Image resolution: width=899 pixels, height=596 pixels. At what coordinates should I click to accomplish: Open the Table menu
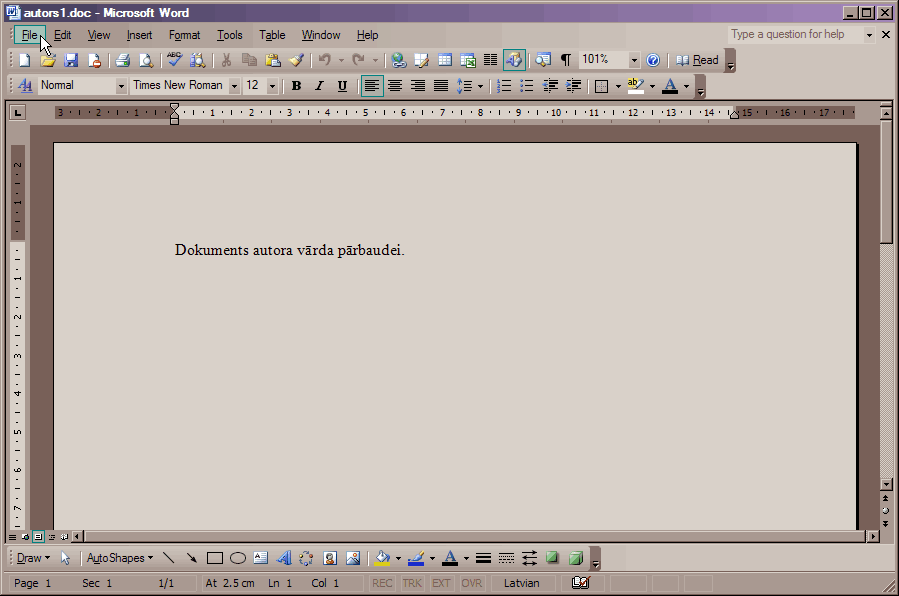click(x=272, y=35)
